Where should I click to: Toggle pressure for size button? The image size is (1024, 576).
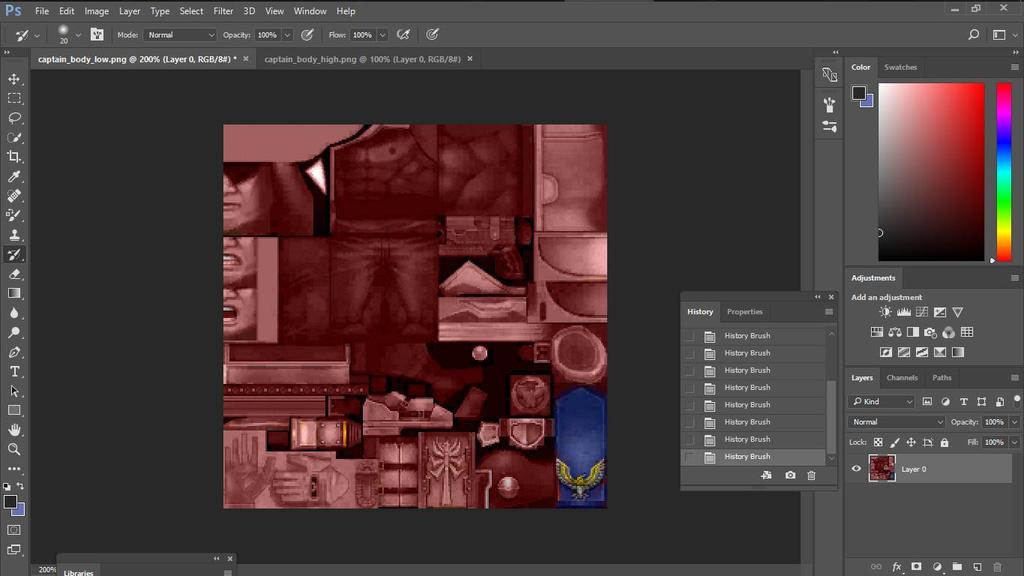432,35
